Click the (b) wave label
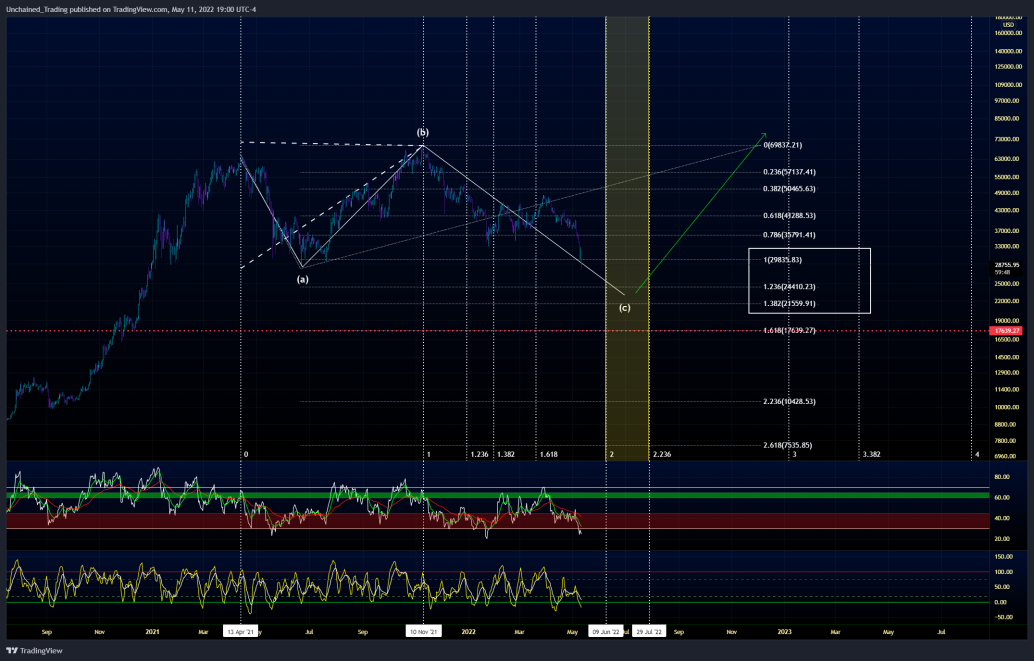 click(423, 132)
